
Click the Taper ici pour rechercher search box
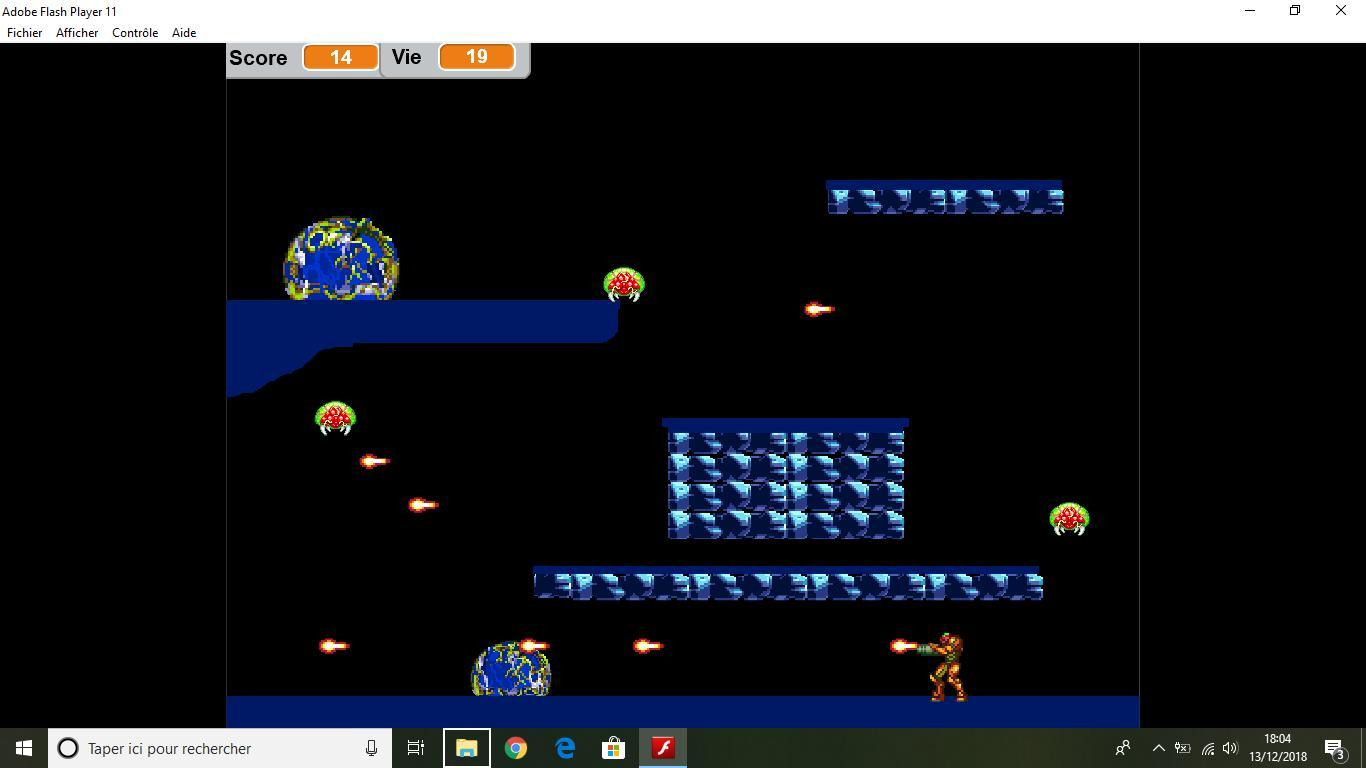pyautogui.click(x=220, y=748)
